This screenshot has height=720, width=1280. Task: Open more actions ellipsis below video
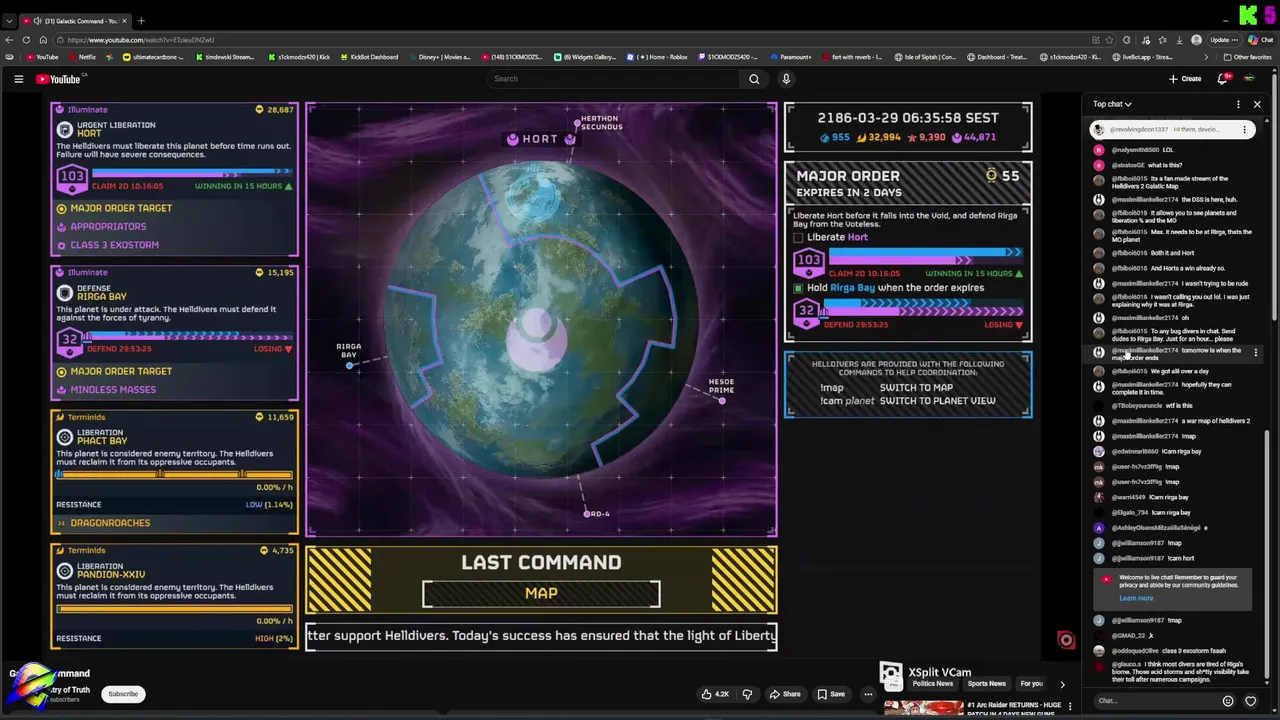[868, 694]
